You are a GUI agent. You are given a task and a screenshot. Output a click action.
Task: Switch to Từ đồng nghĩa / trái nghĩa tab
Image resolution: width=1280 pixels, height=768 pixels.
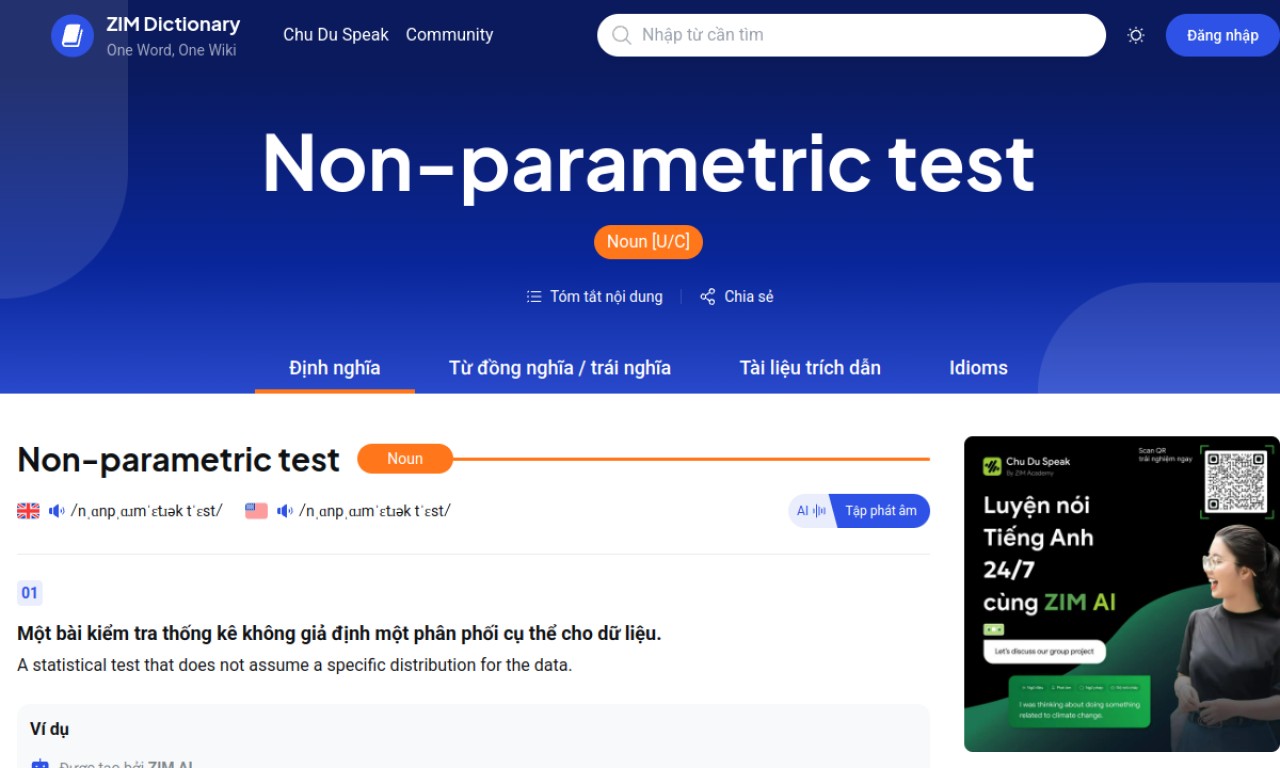pos(560,368)
